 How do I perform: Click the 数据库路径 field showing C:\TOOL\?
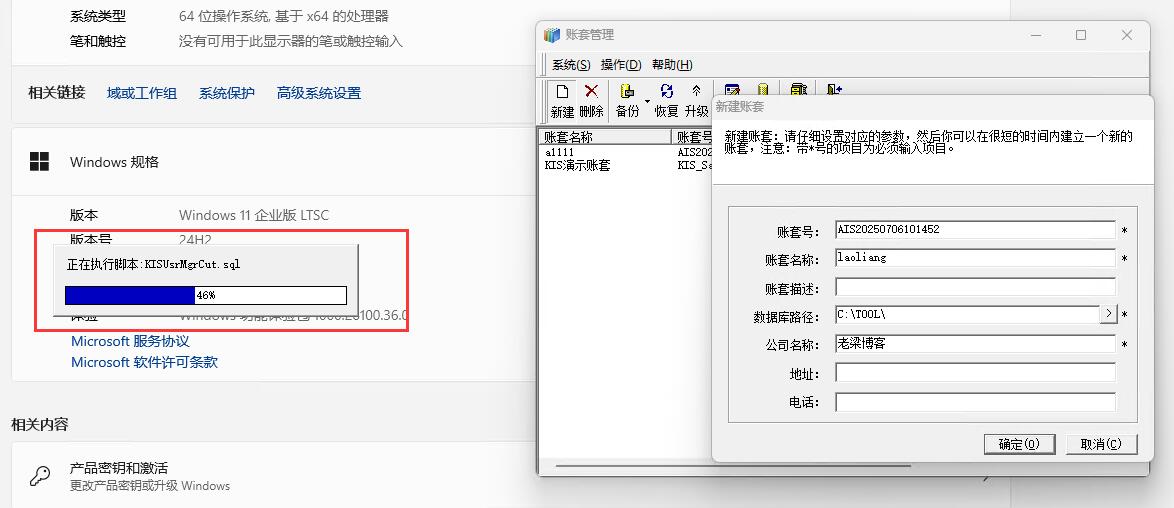[967, 315]
